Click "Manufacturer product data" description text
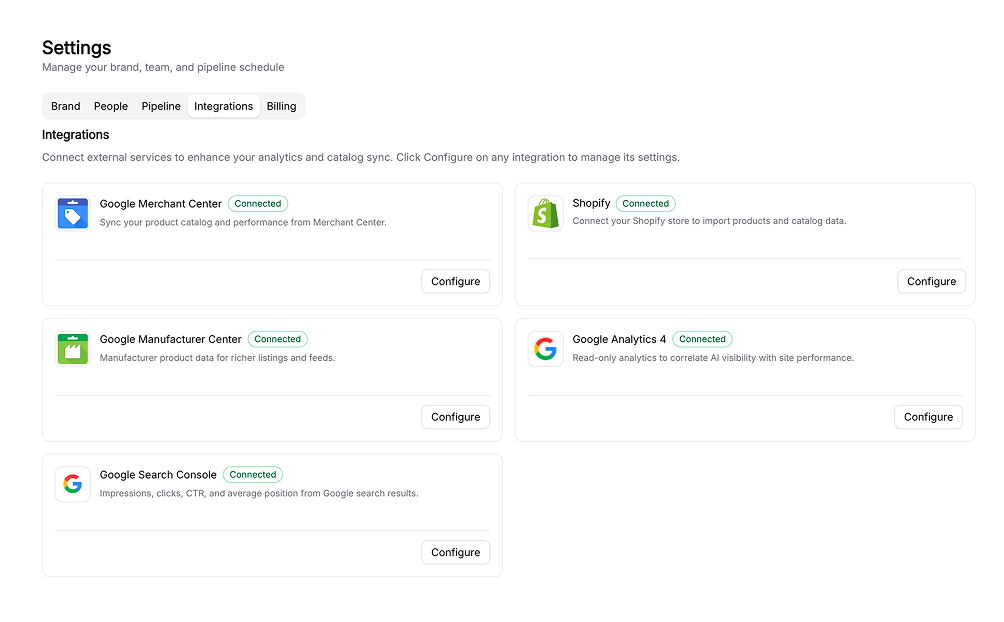This screenshot has width=1004, height=622. pyautogui.click(x=217, y=358)
